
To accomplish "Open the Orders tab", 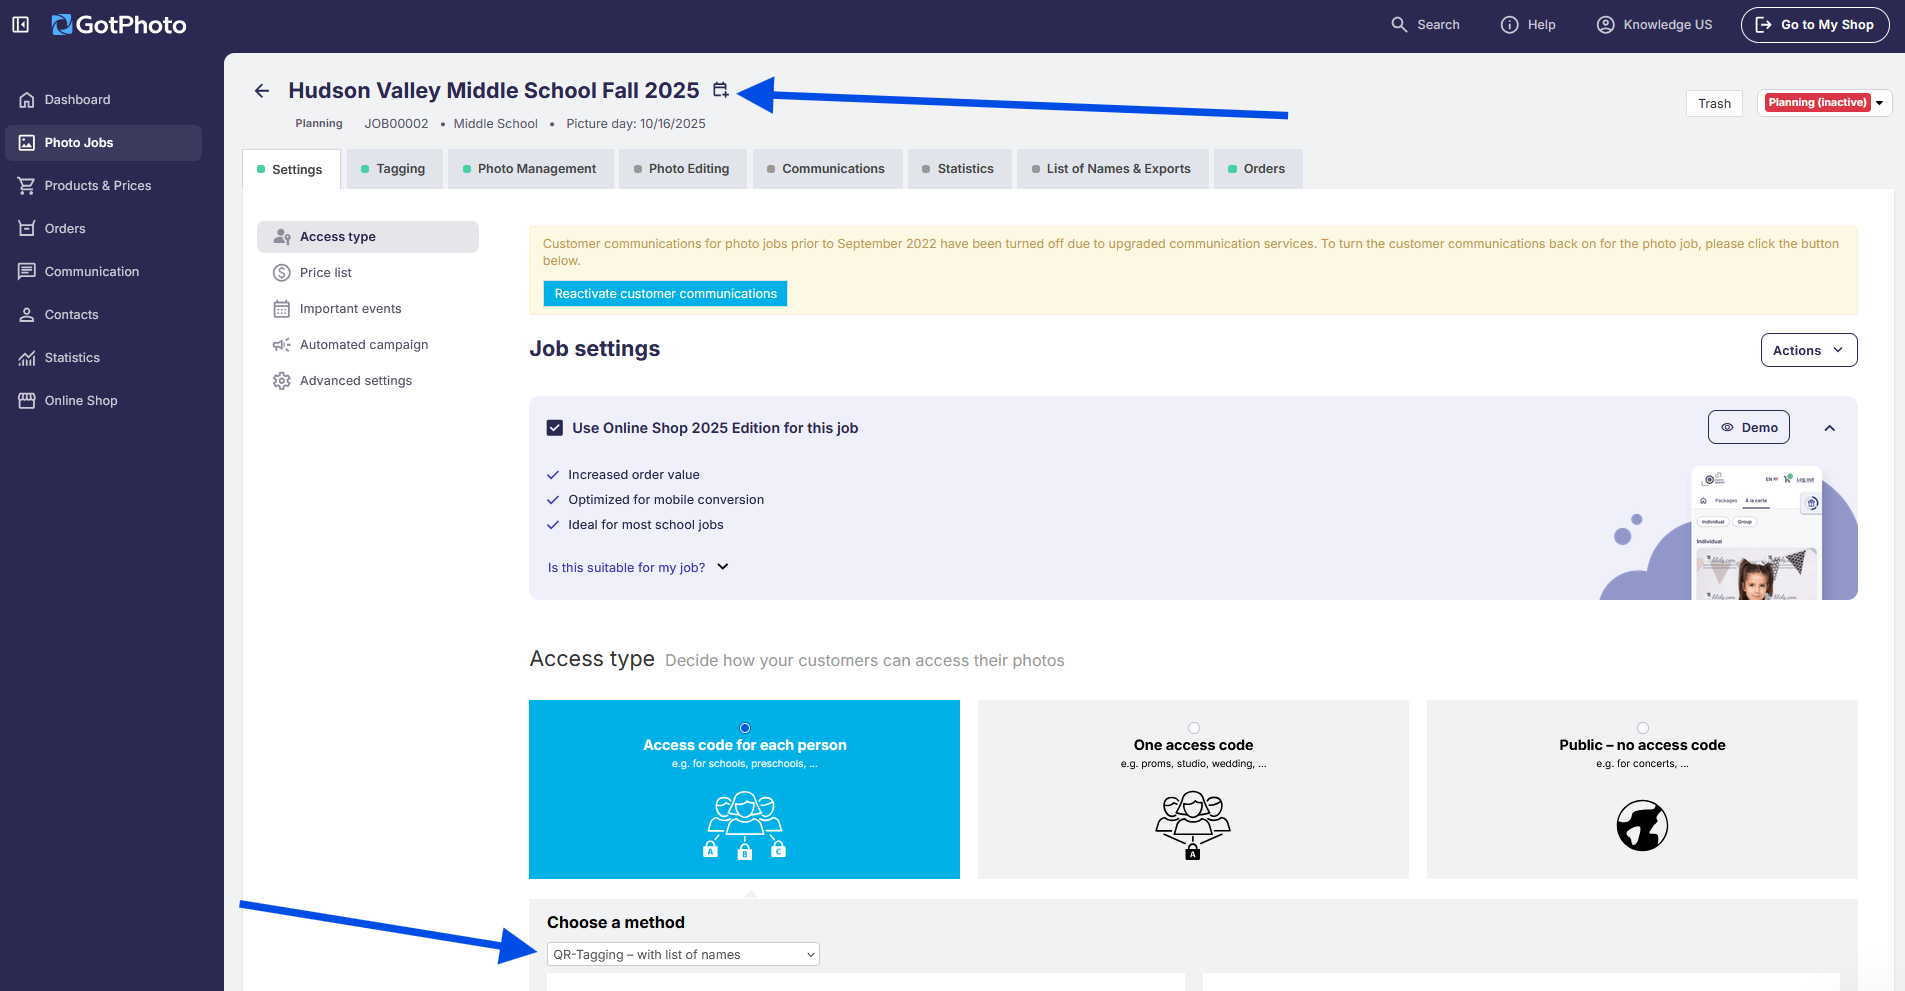I will click(1258, 169).
